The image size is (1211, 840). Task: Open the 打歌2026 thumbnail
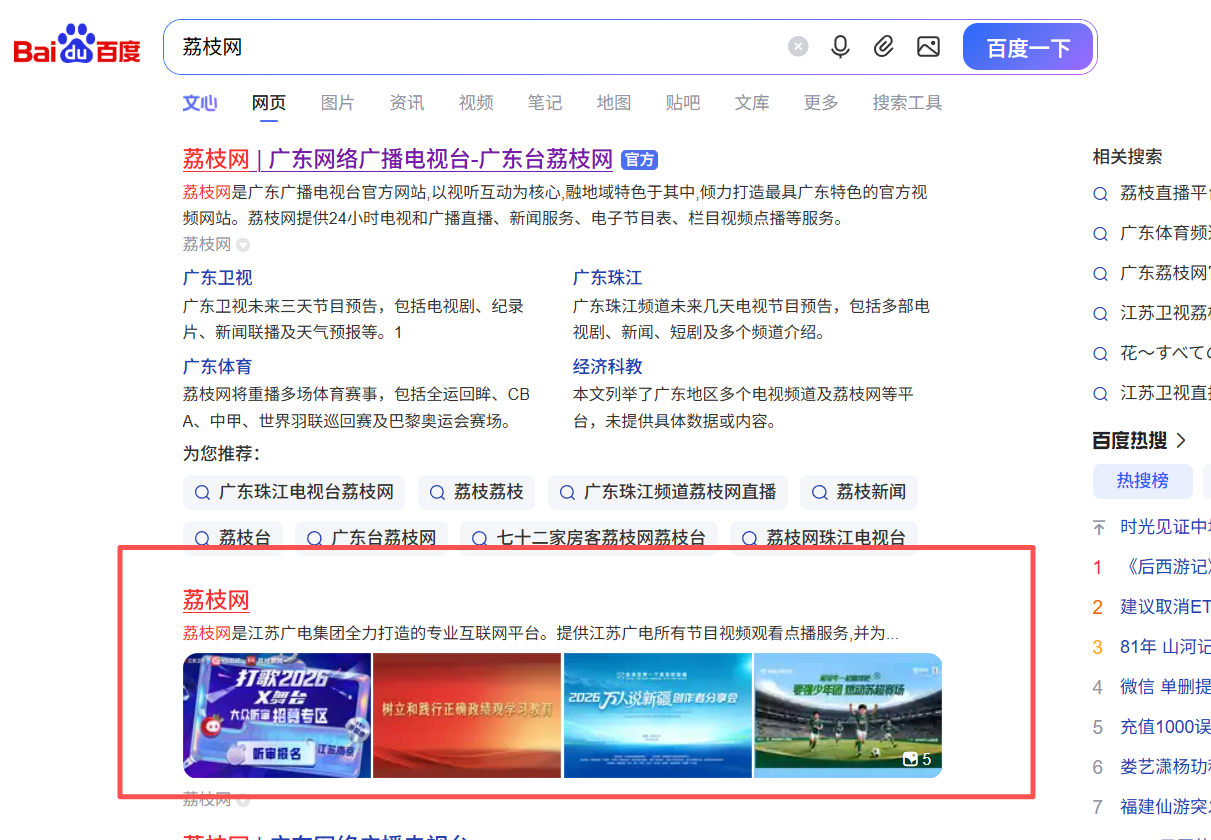tap(277, 715)
